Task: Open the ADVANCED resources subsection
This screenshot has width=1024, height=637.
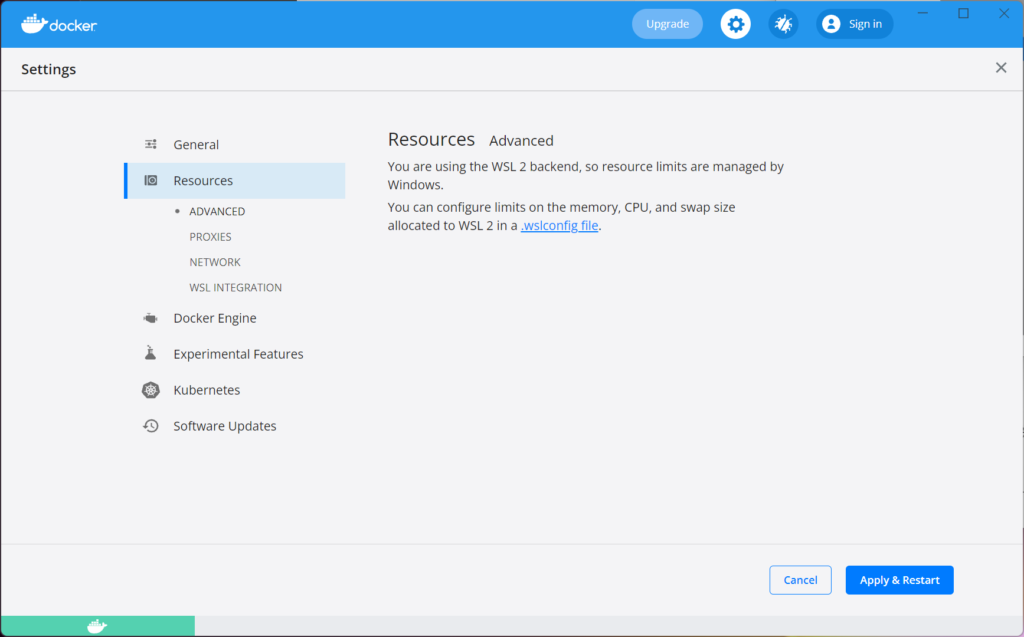Action: (x=217, y=212)
